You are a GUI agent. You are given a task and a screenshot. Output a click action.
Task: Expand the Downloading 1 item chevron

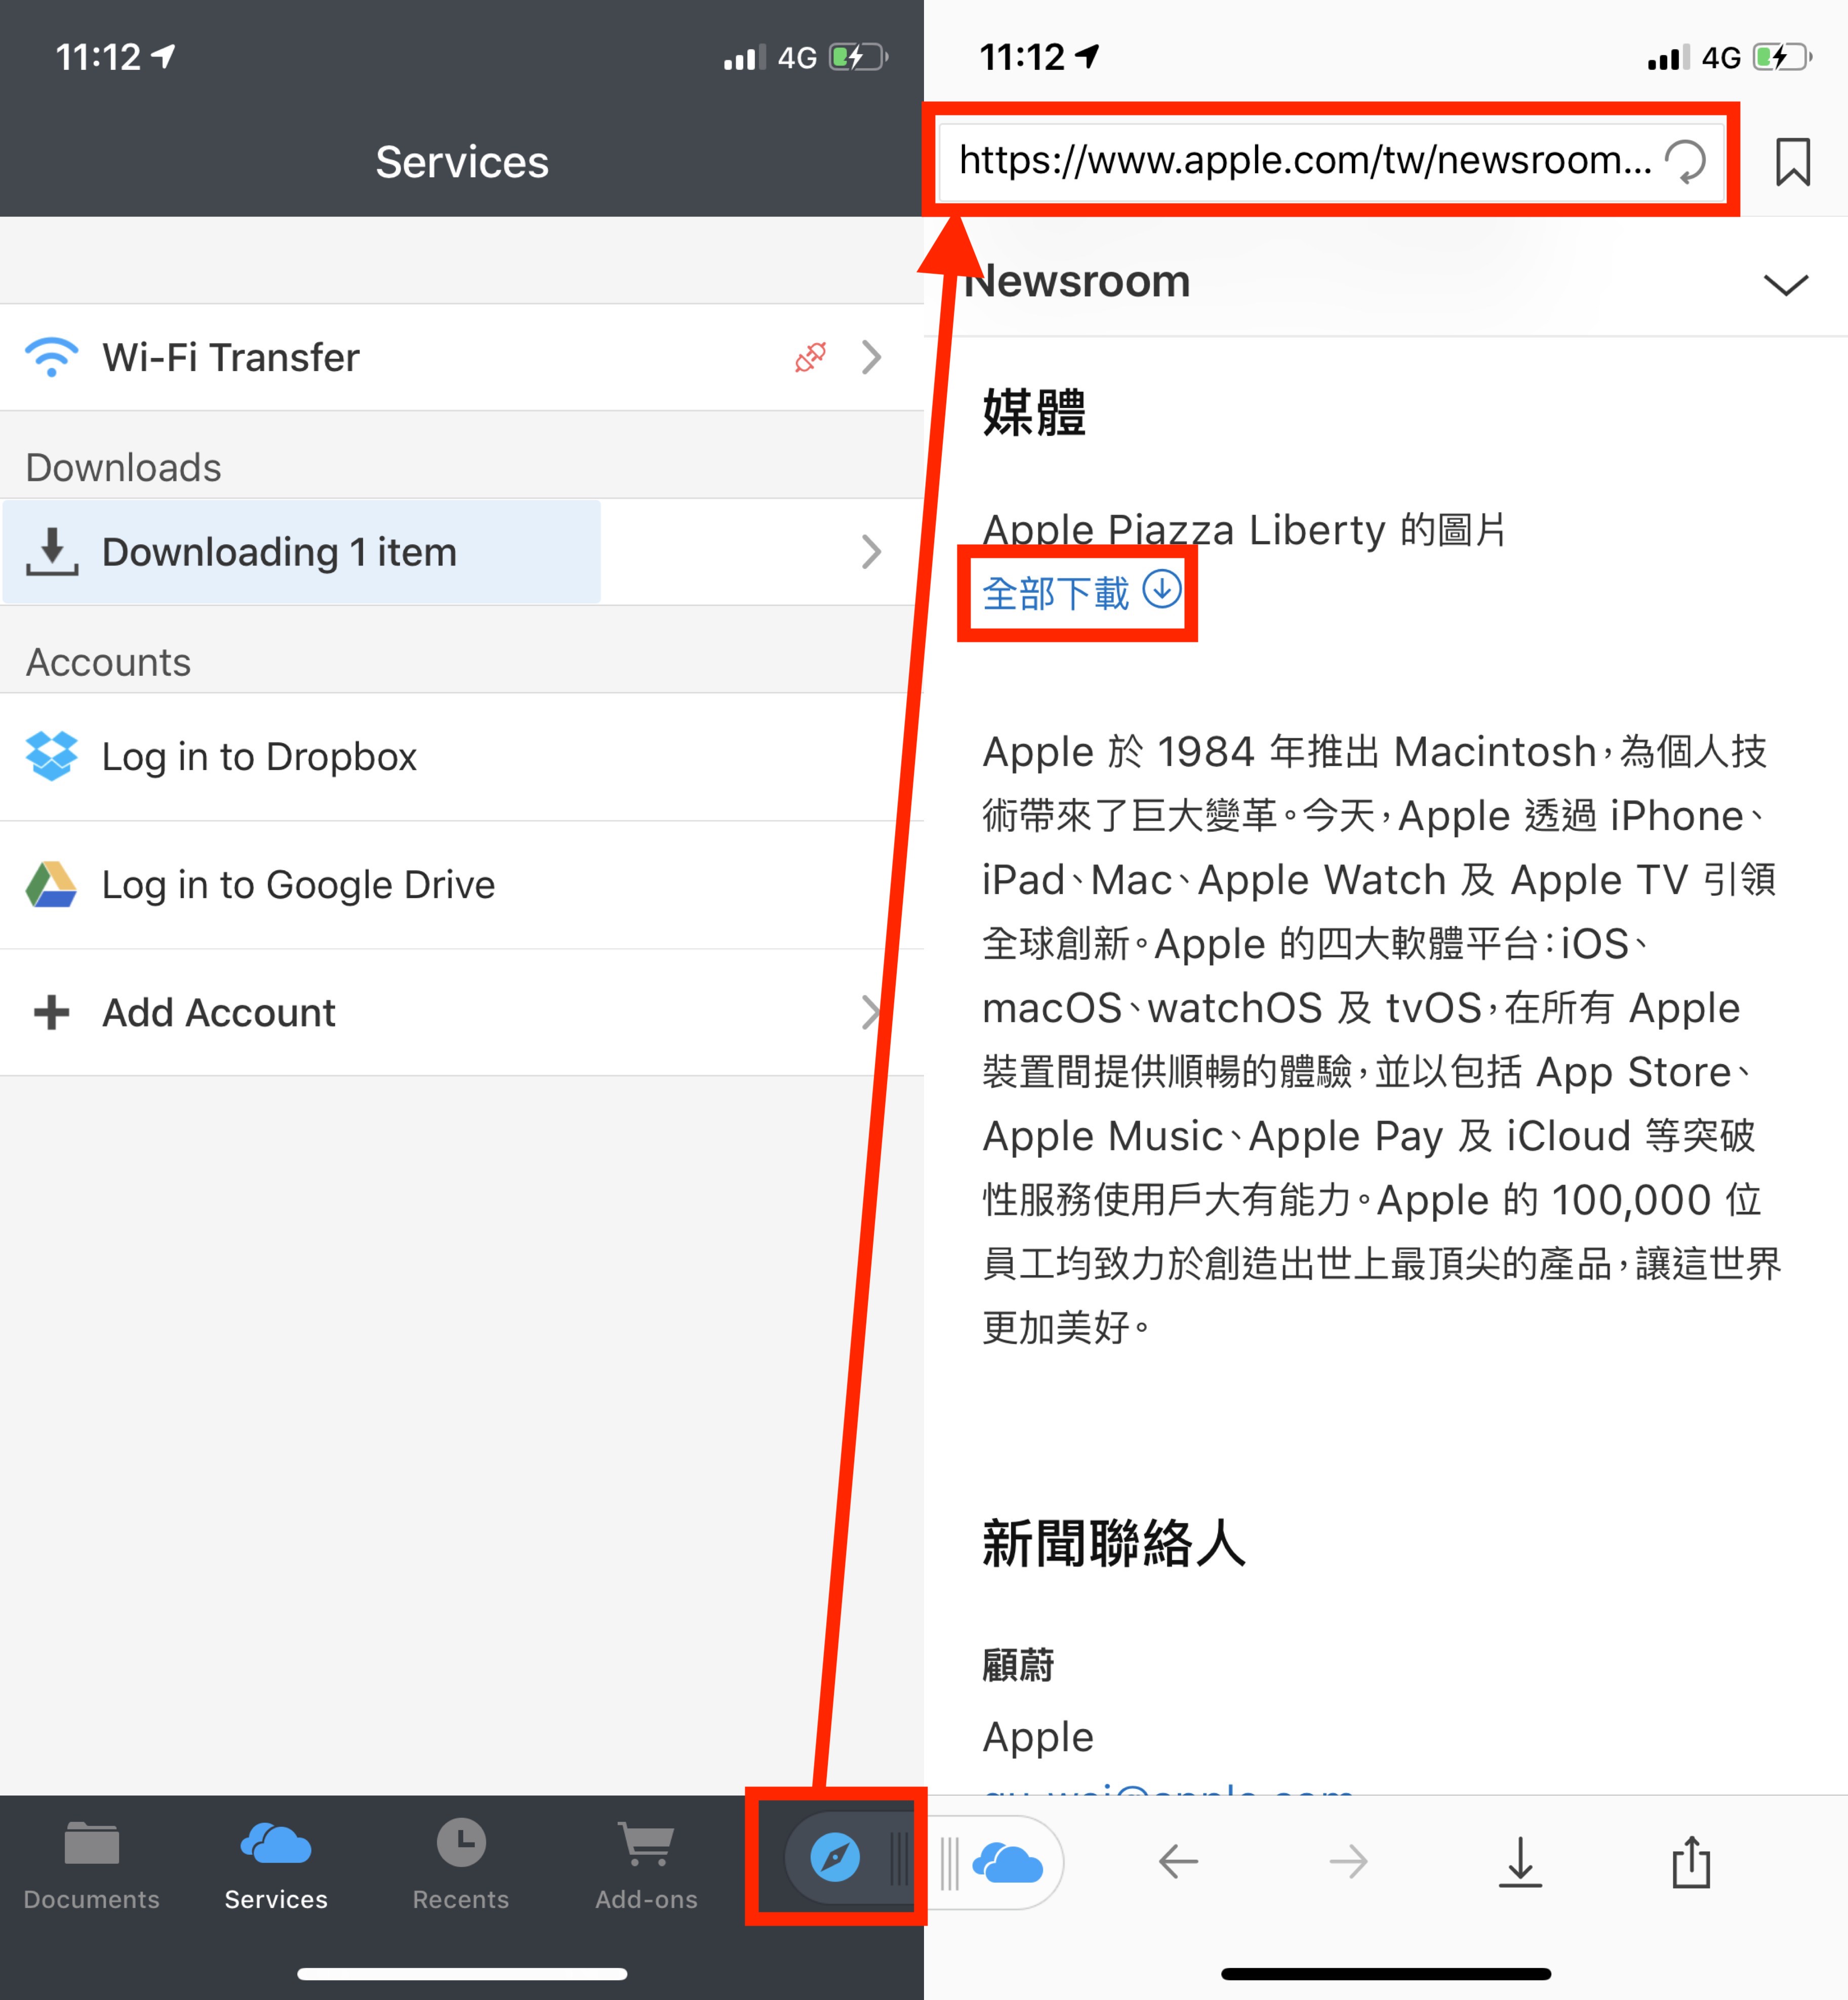(872, 552)
